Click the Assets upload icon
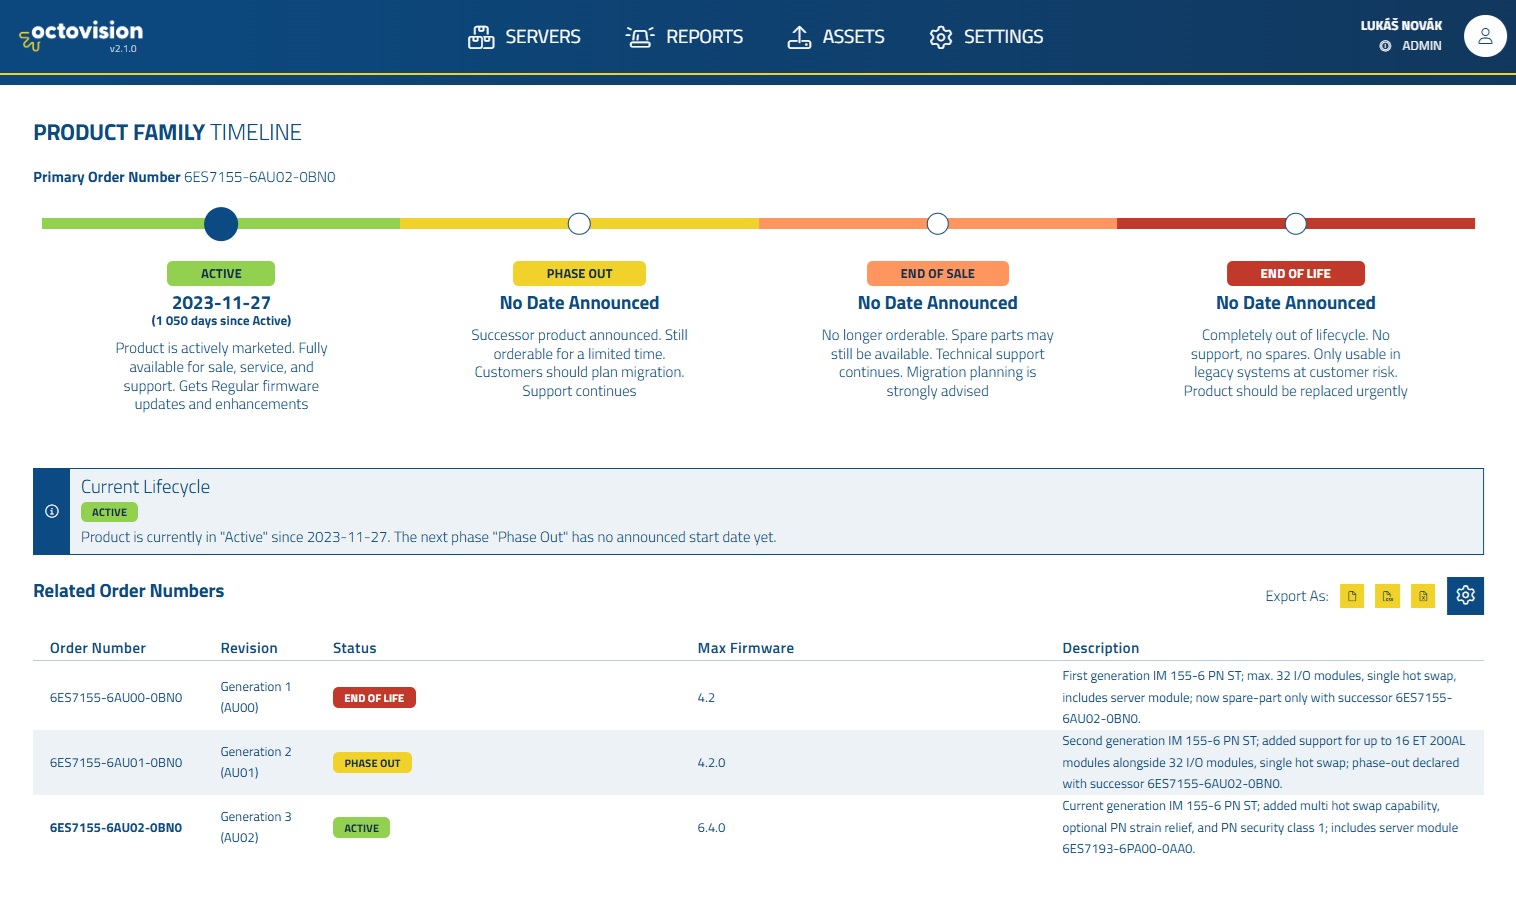 click(x=799, y=37)
